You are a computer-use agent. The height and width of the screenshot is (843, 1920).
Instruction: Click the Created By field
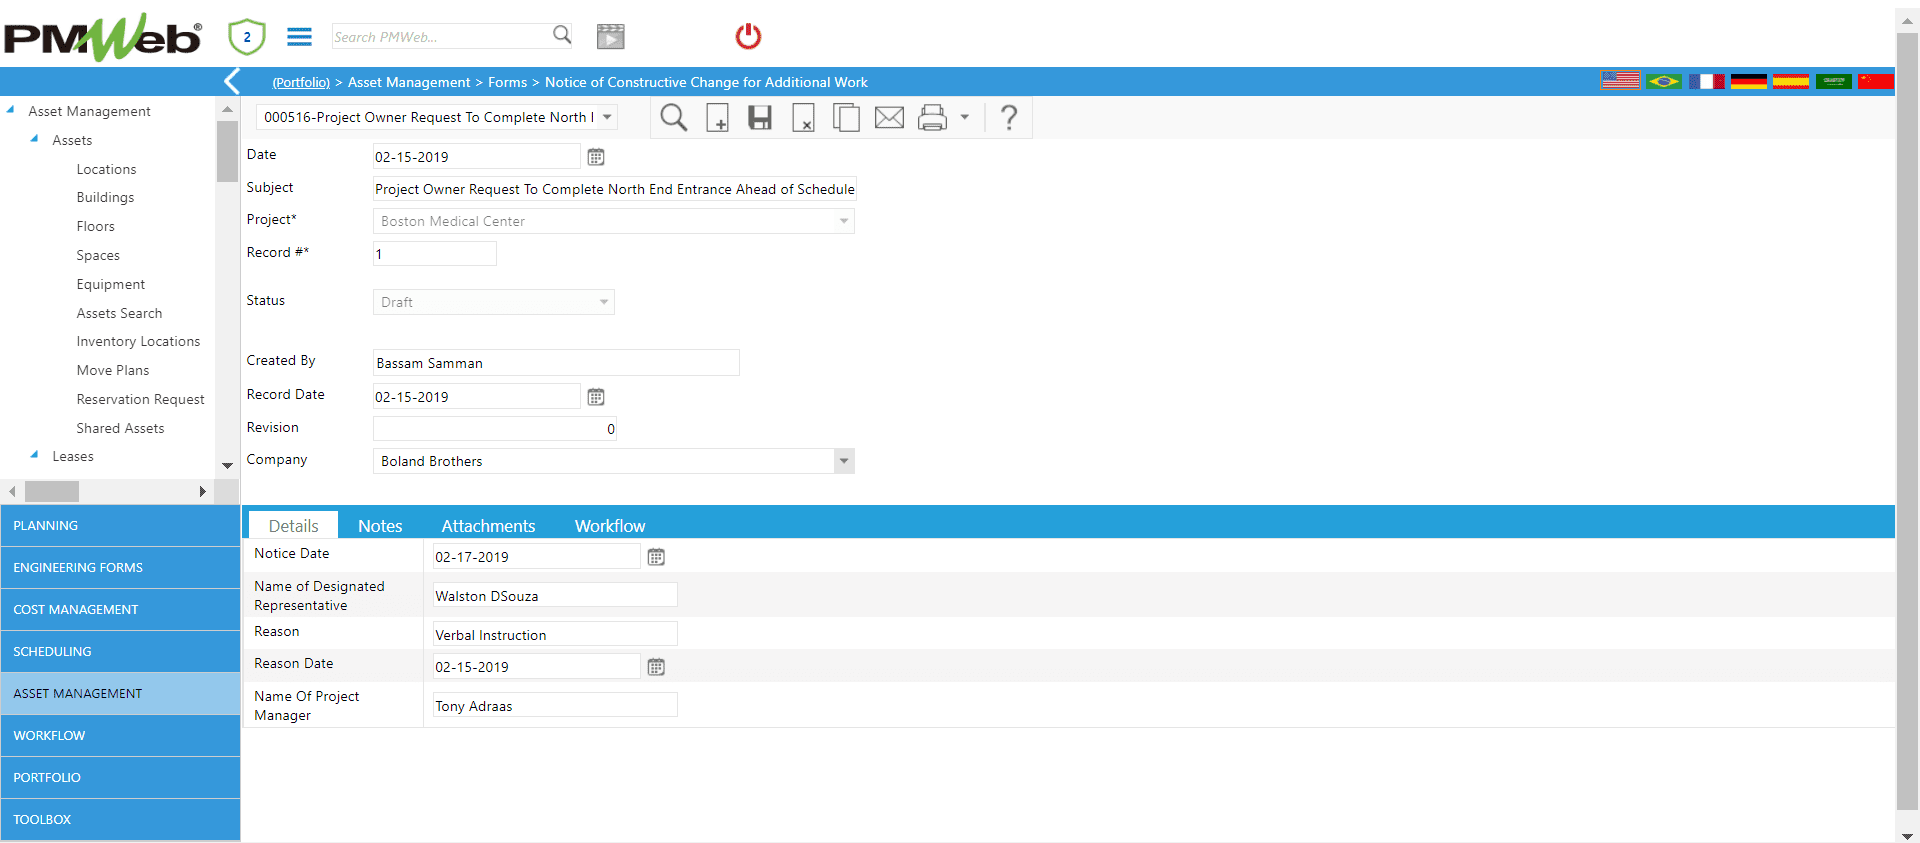[556, 363]
